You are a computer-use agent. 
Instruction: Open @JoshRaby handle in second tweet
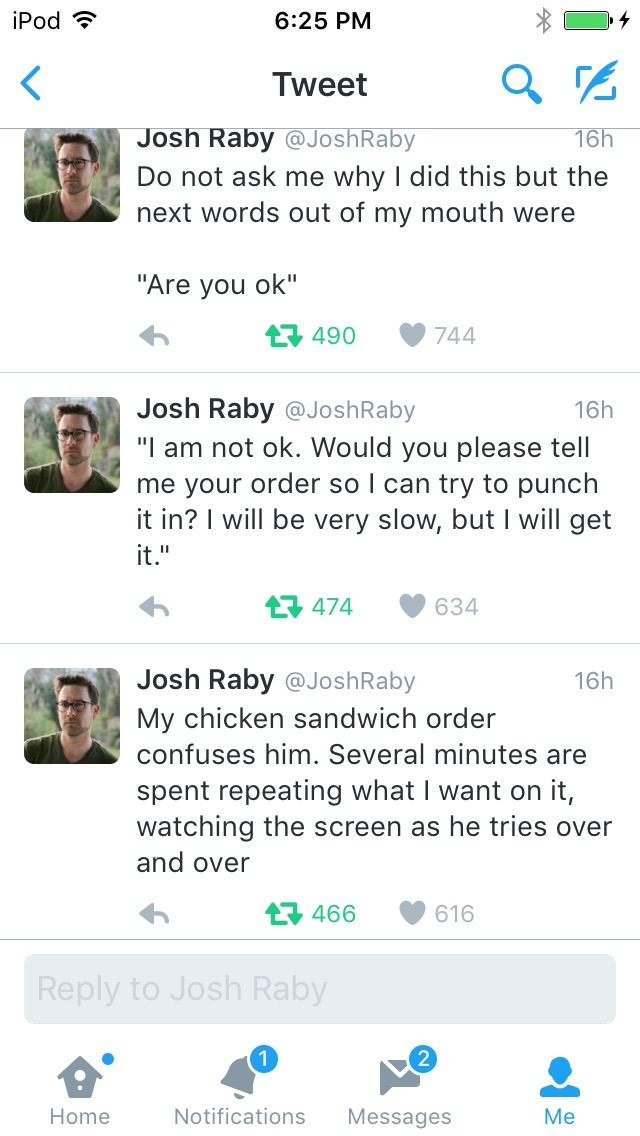point(349,410)
